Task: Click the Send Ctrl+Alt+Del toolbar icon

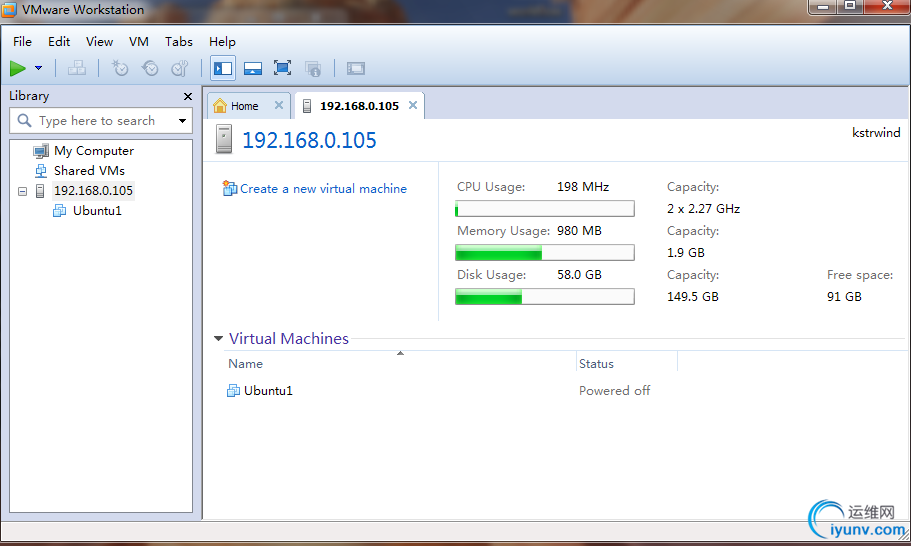Action: click(77, 69)
